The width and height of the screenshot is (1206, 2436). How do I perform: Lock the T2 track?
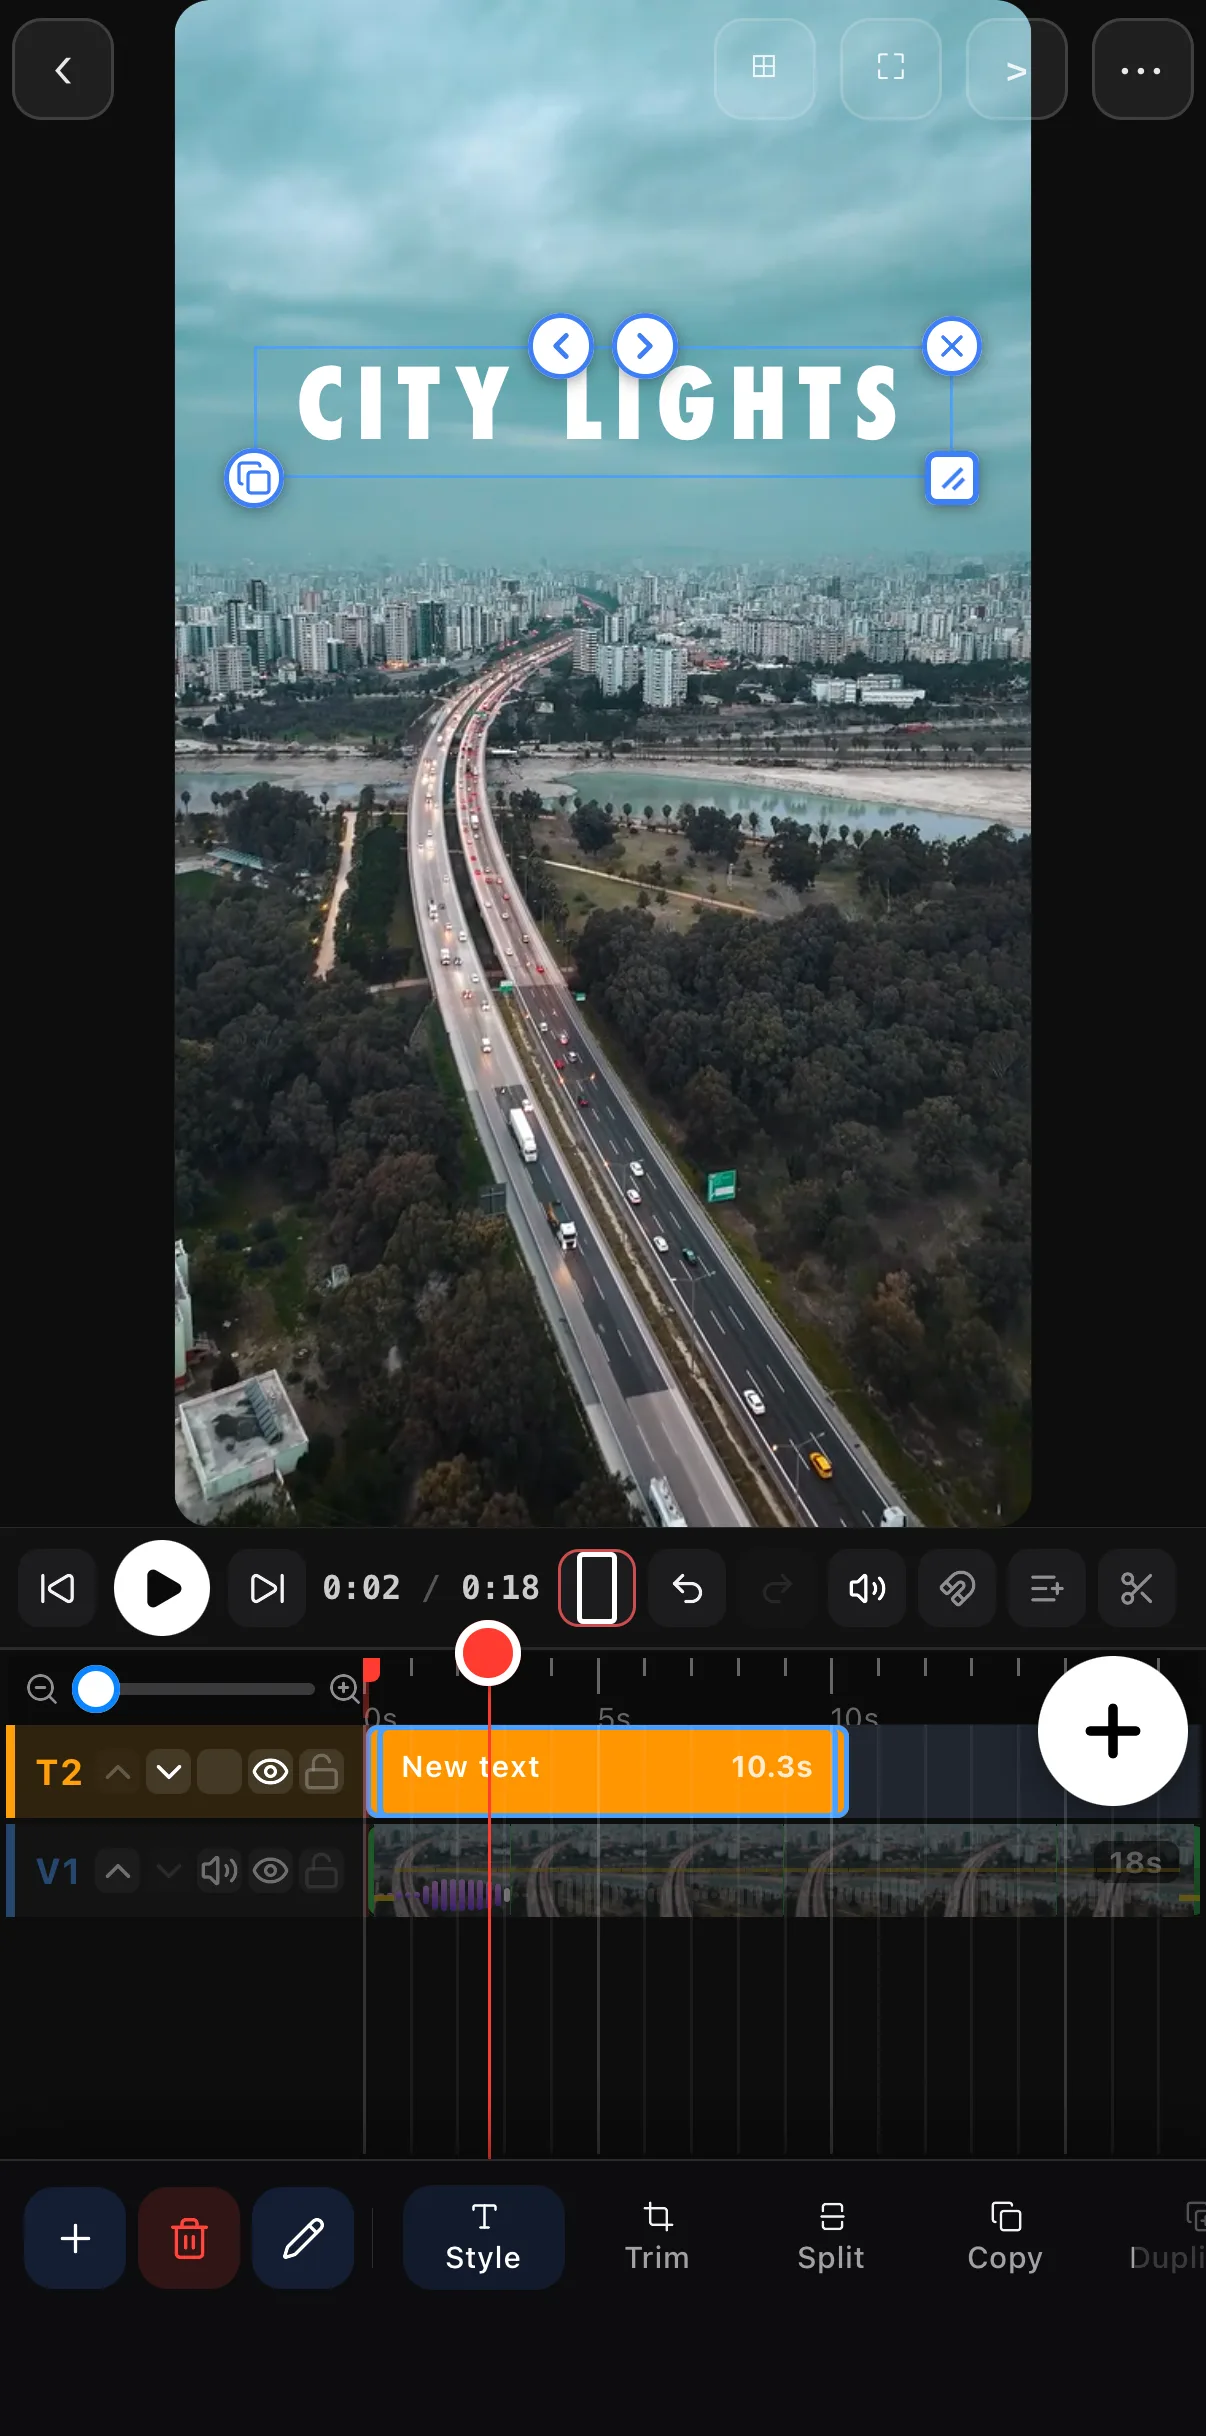click(x=321, y=1772)
